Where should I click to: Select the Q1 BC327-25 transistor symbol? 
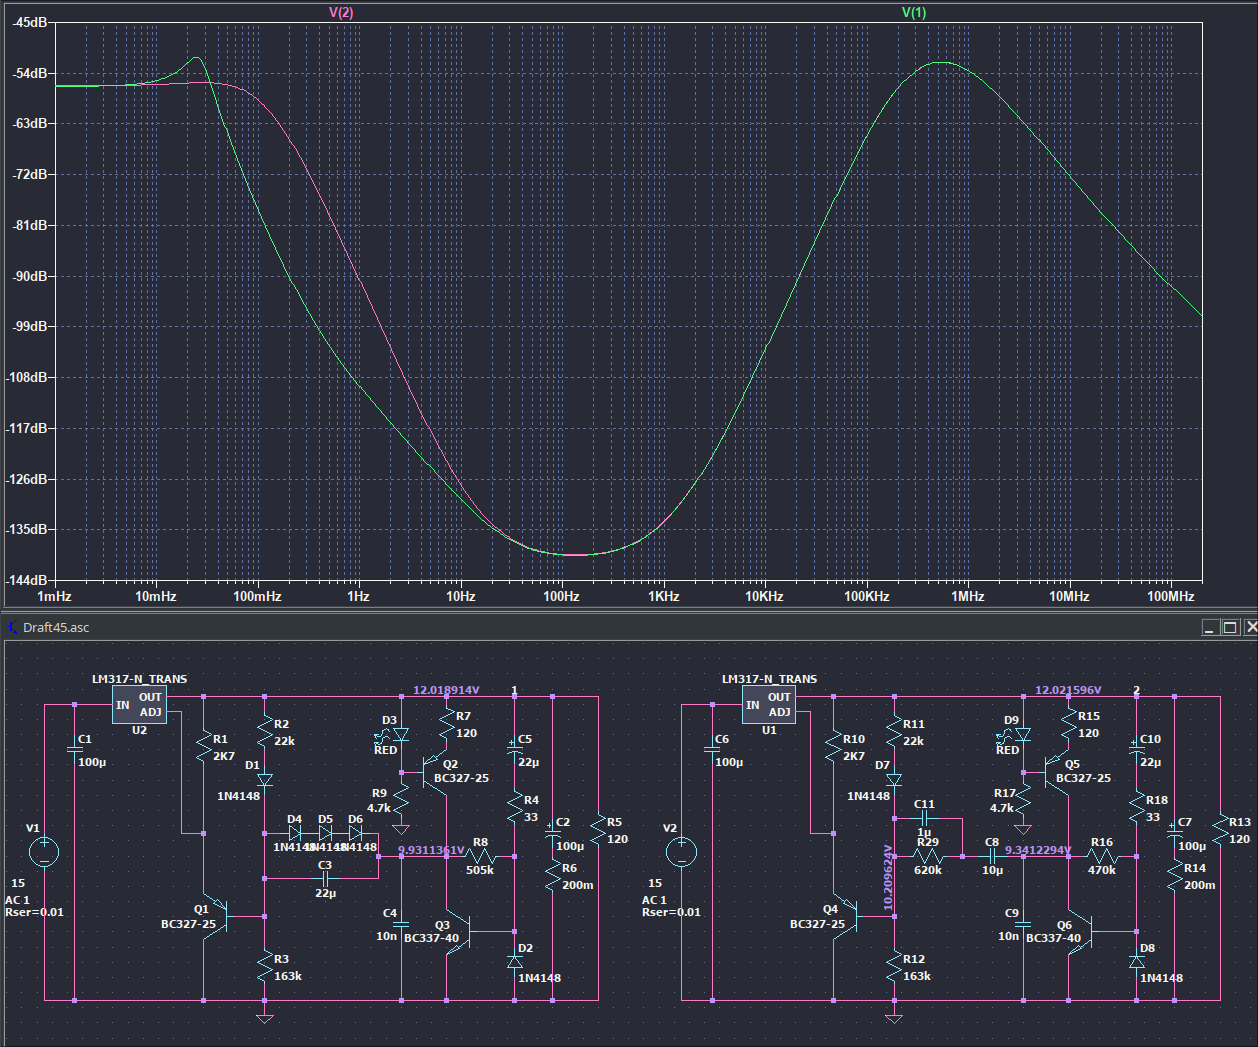(x=217, y=915)
